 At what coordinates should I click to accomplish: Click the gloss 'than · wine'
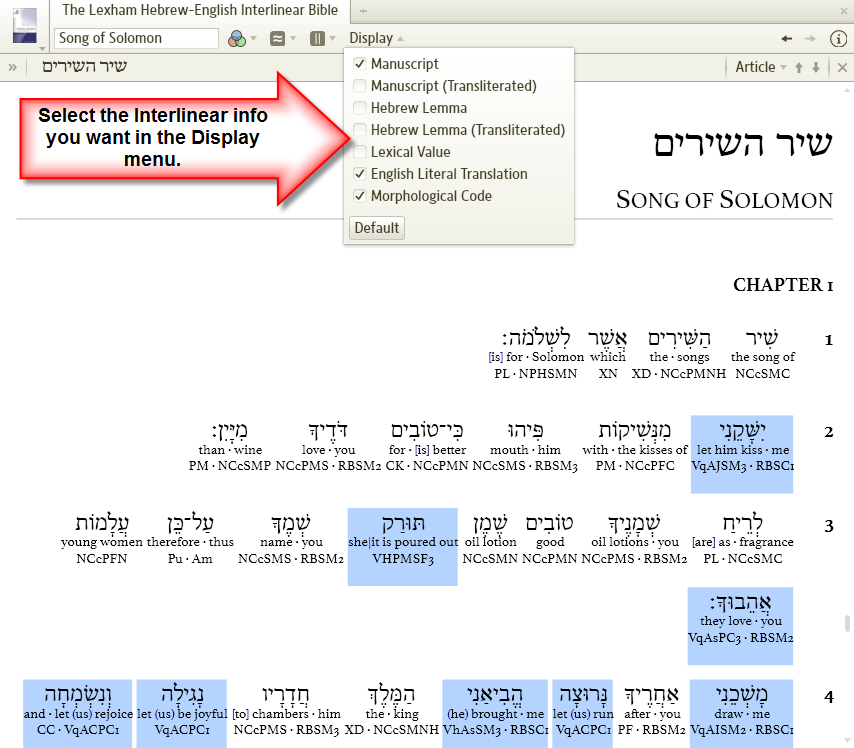coord(230,450)
